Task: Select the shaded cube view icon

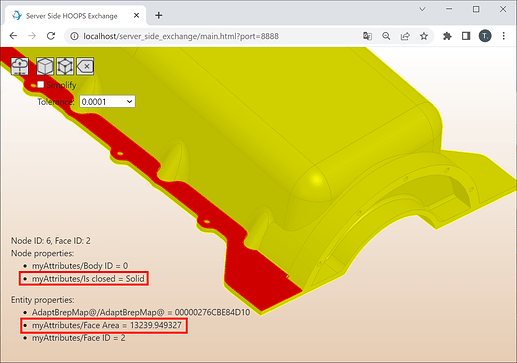Action: pyautogui.click(x=45, y=66)
